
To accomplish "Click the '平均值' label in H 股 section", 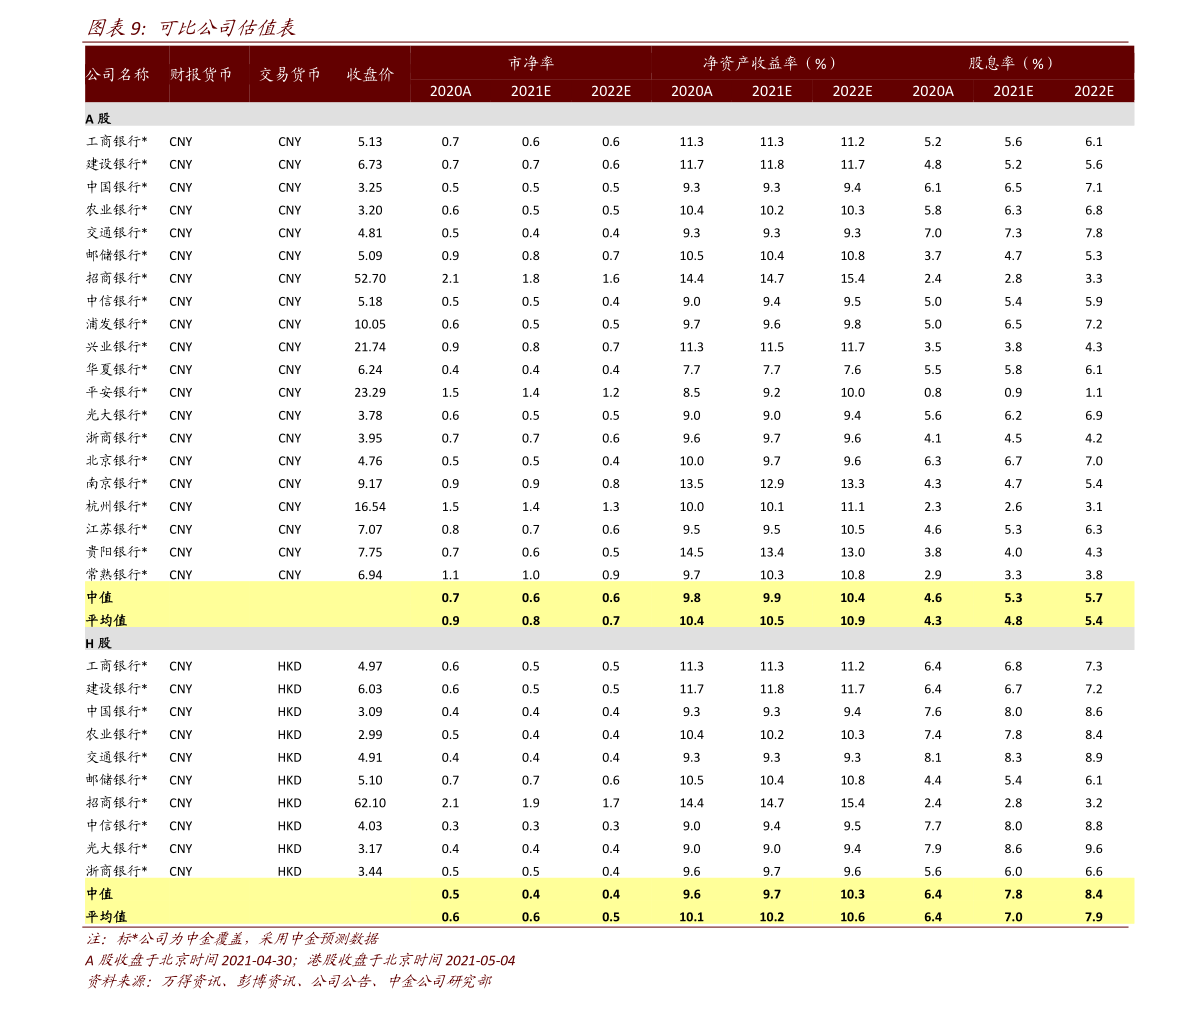I will point(106,916).
